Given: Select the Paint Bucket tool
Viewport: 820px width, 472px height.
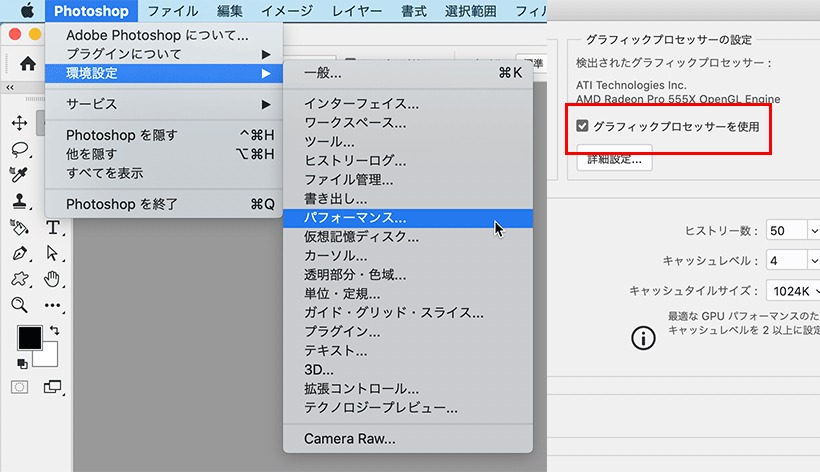Looking at the screenshot, I should [x=19, y=227].
